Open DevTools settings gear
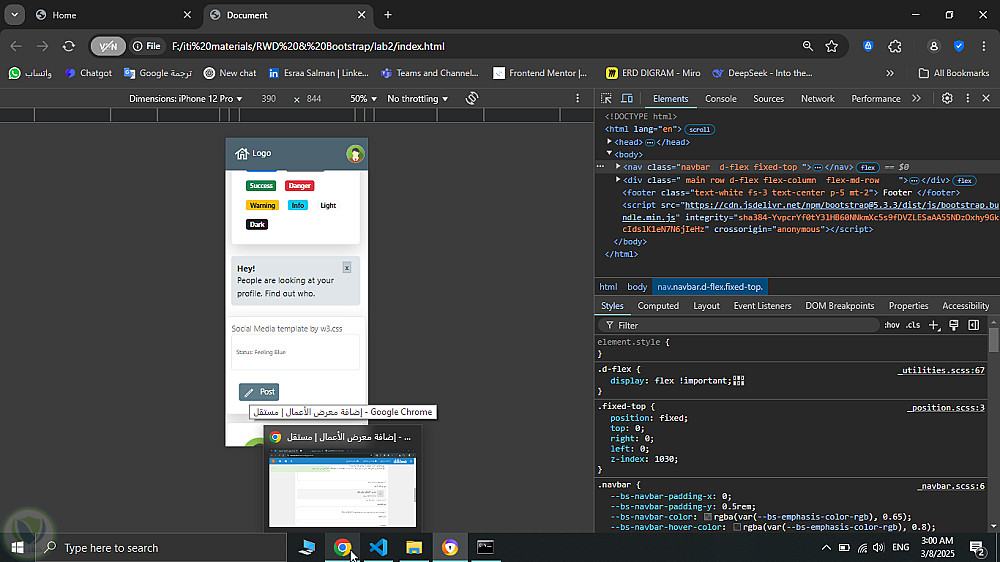Viewport: 1000px width, 562px height. 947,98
